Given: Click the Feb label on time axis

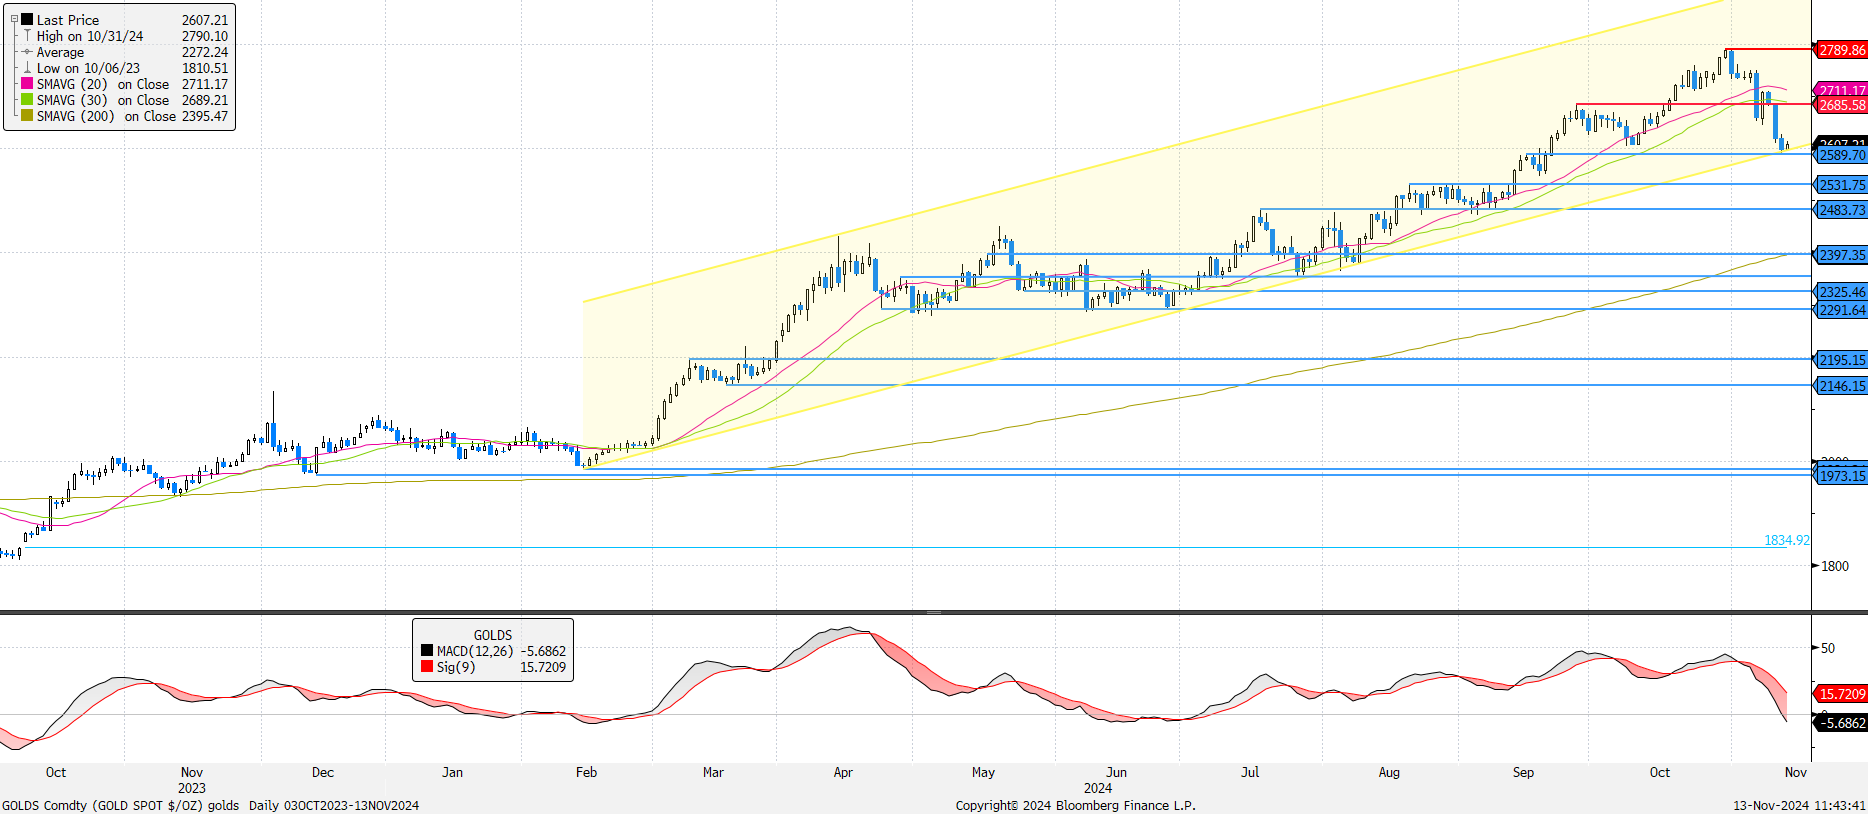Looking at the screenshot, I should click(x=586, y=772).
